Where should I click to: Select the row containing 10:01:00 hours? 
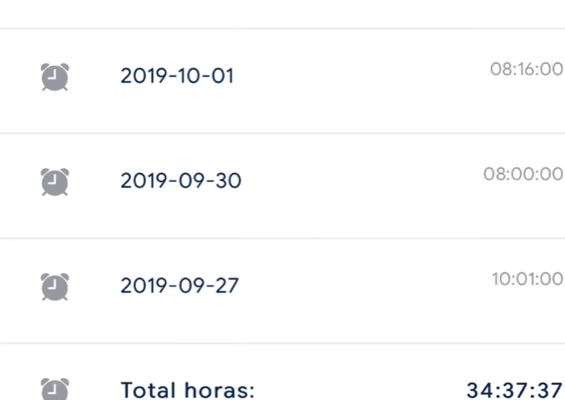pyautogui.click(x=282, y=291)
